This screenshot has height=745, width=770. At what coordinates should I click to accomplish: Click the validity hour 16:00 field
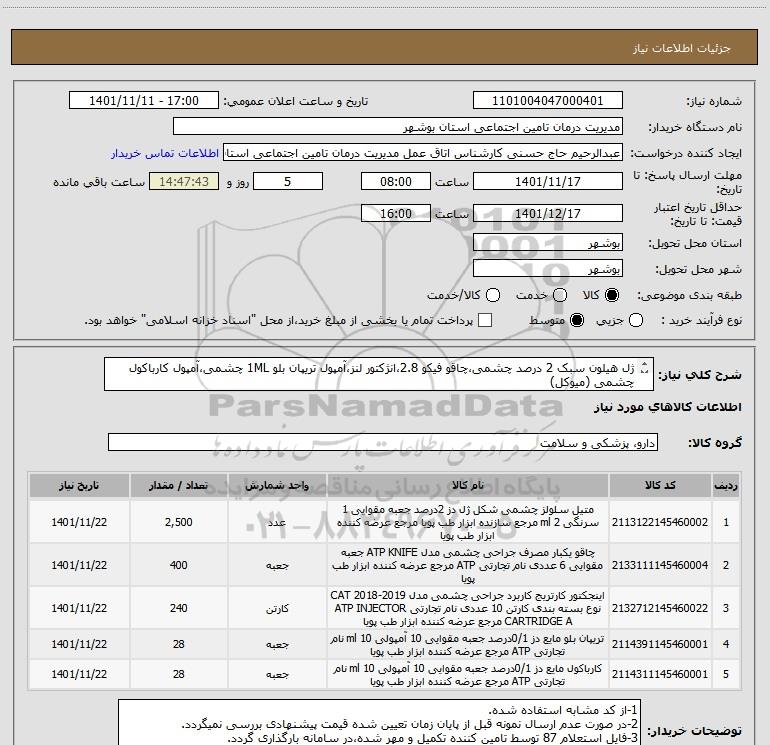[x=396, y=213]
